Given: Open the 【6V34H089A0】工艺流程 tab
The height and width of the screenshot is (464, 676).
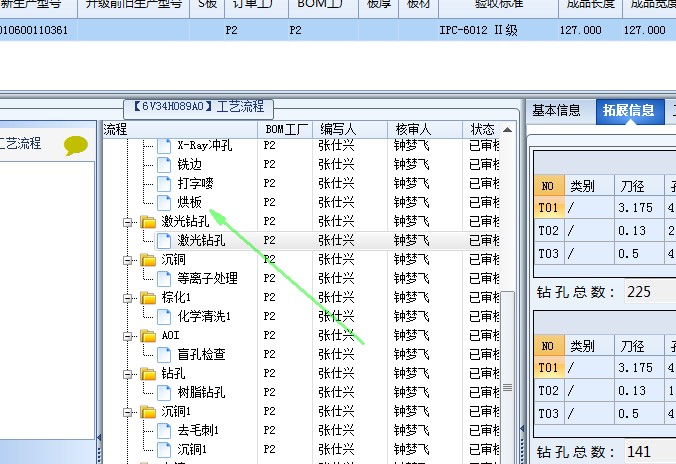Looking at the screenshot, I should (x=198, y=107).
